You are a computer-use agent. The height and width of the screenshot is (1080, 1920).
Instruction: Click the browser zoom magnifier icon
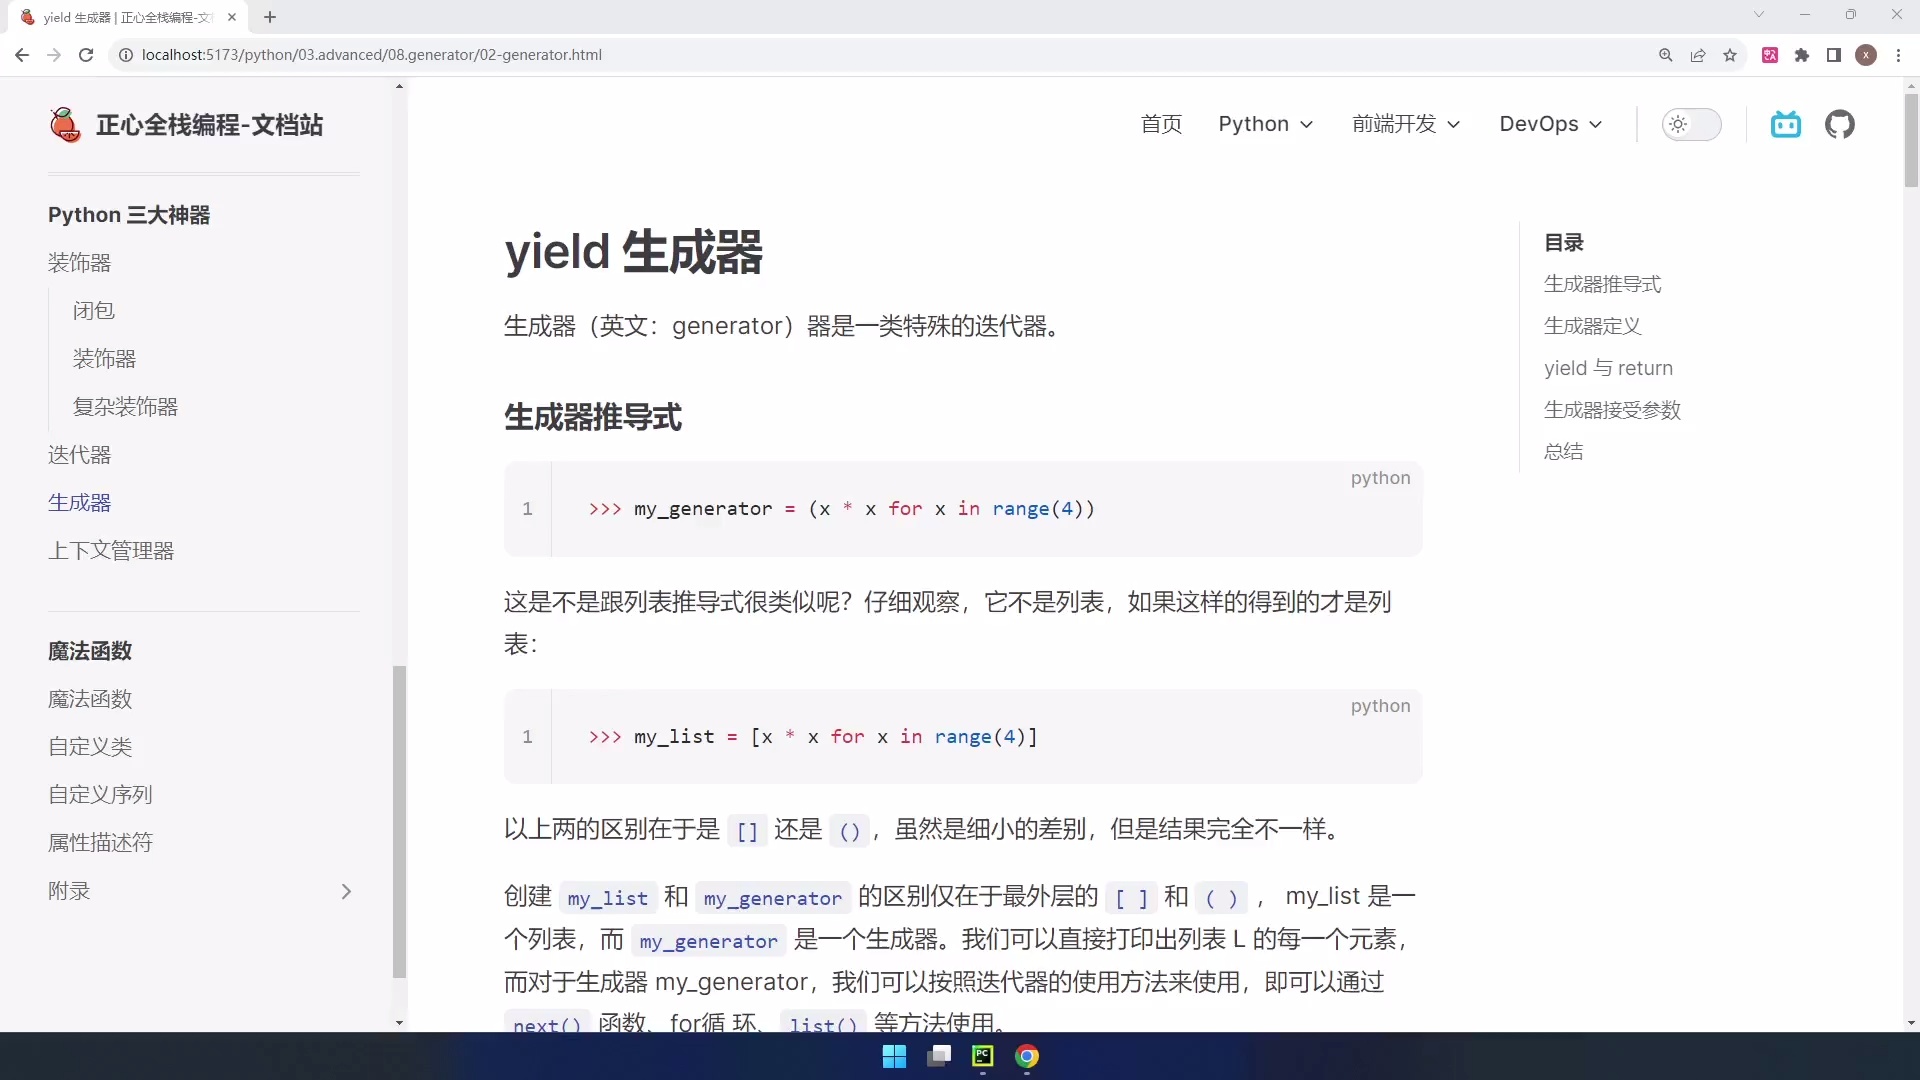click(1666, 55)
